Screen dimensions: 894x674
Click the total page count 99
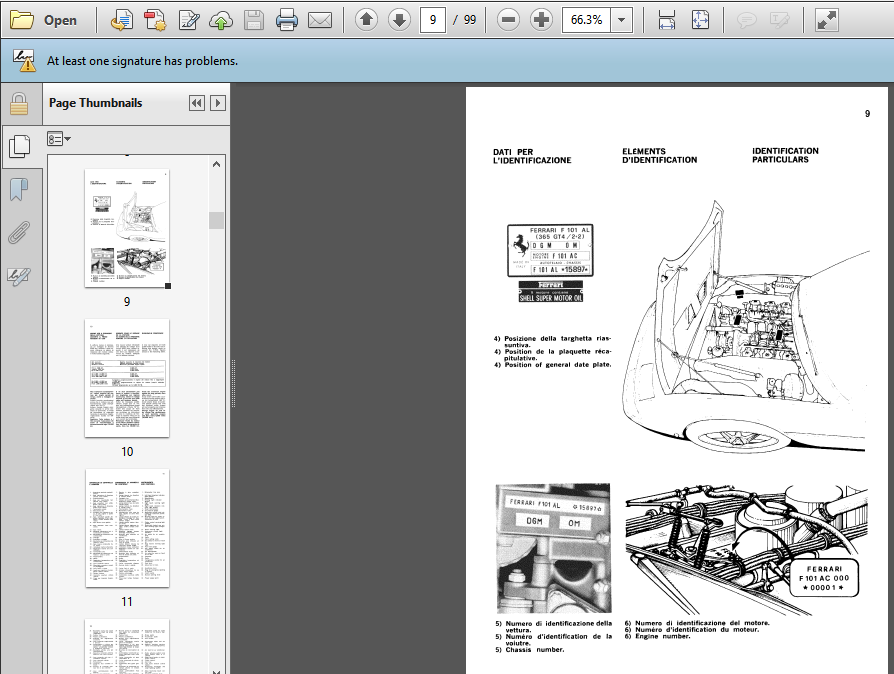[470, 20]
